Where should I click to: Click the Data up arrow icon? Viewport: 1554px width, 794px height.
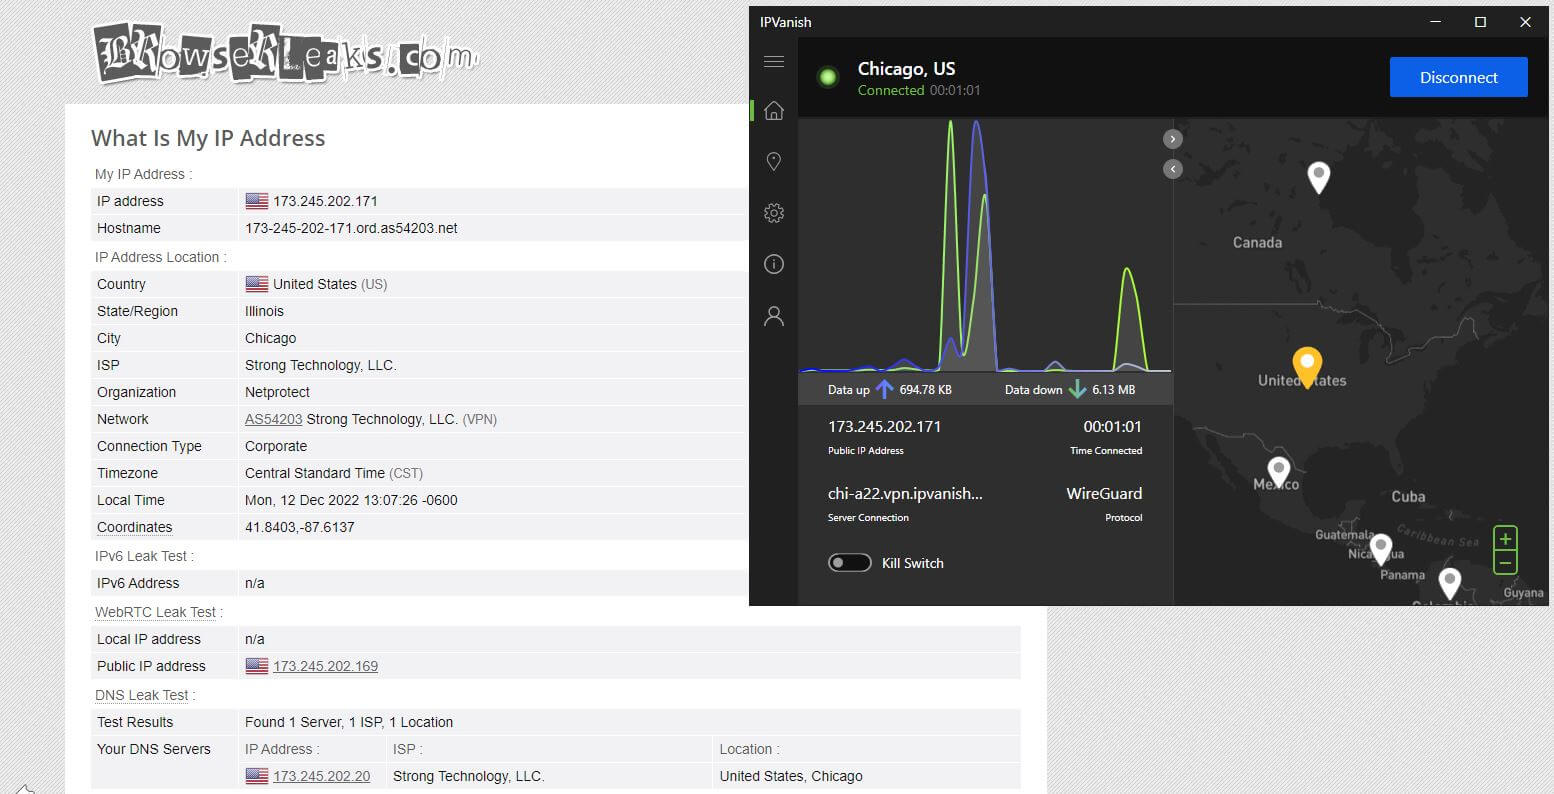click(x=884, y=389)
